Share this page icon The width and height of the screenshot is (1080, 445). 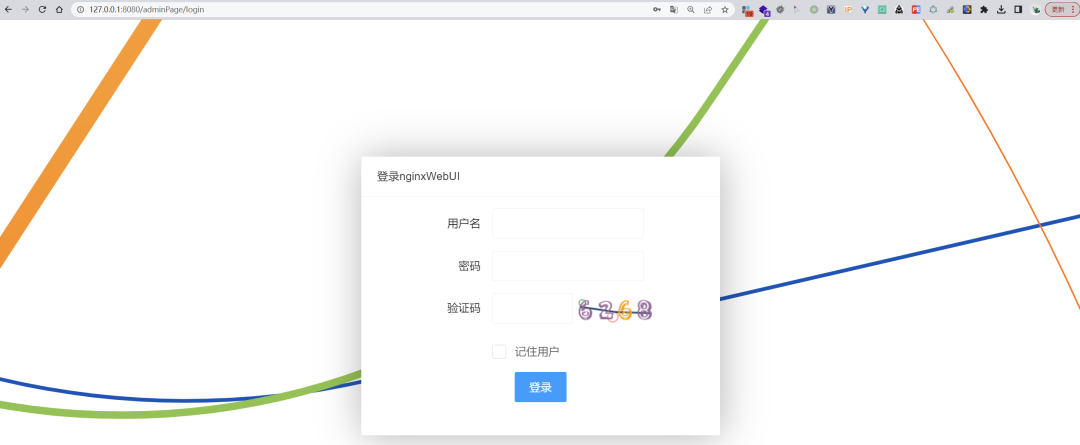[x=708, y=10]
